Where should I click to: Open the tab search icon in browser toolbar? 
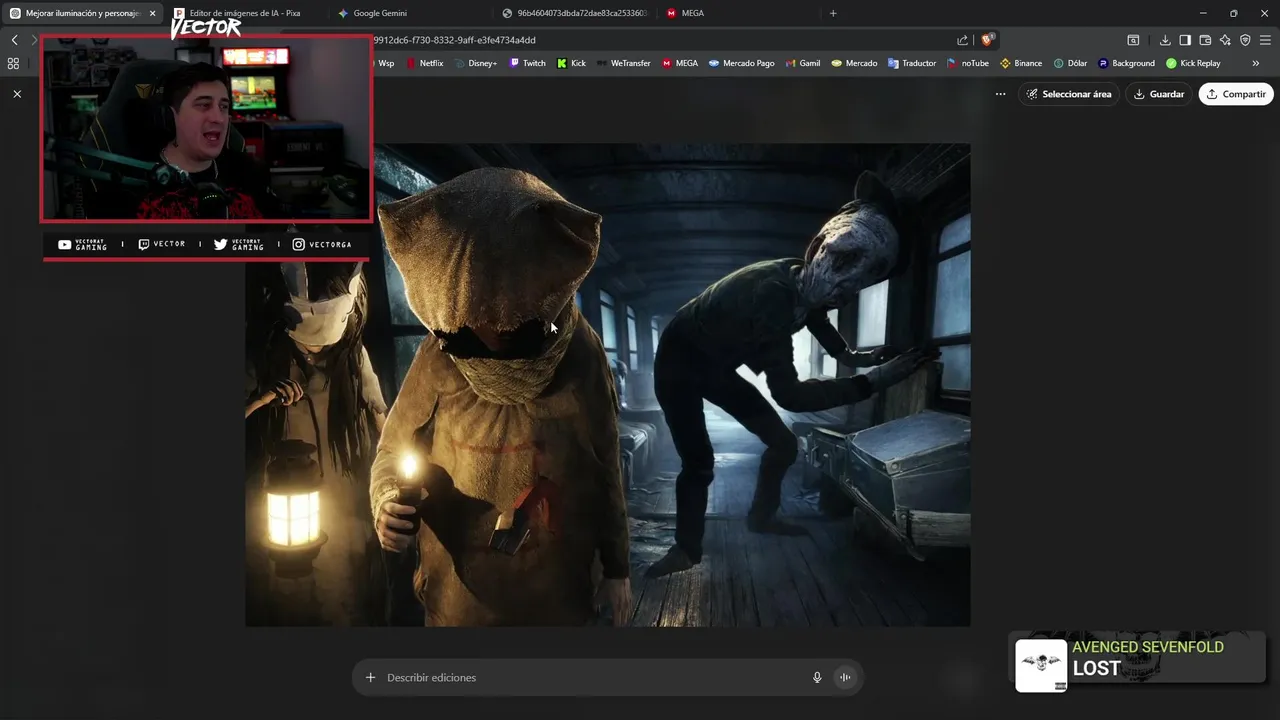tap(1133, 40)
